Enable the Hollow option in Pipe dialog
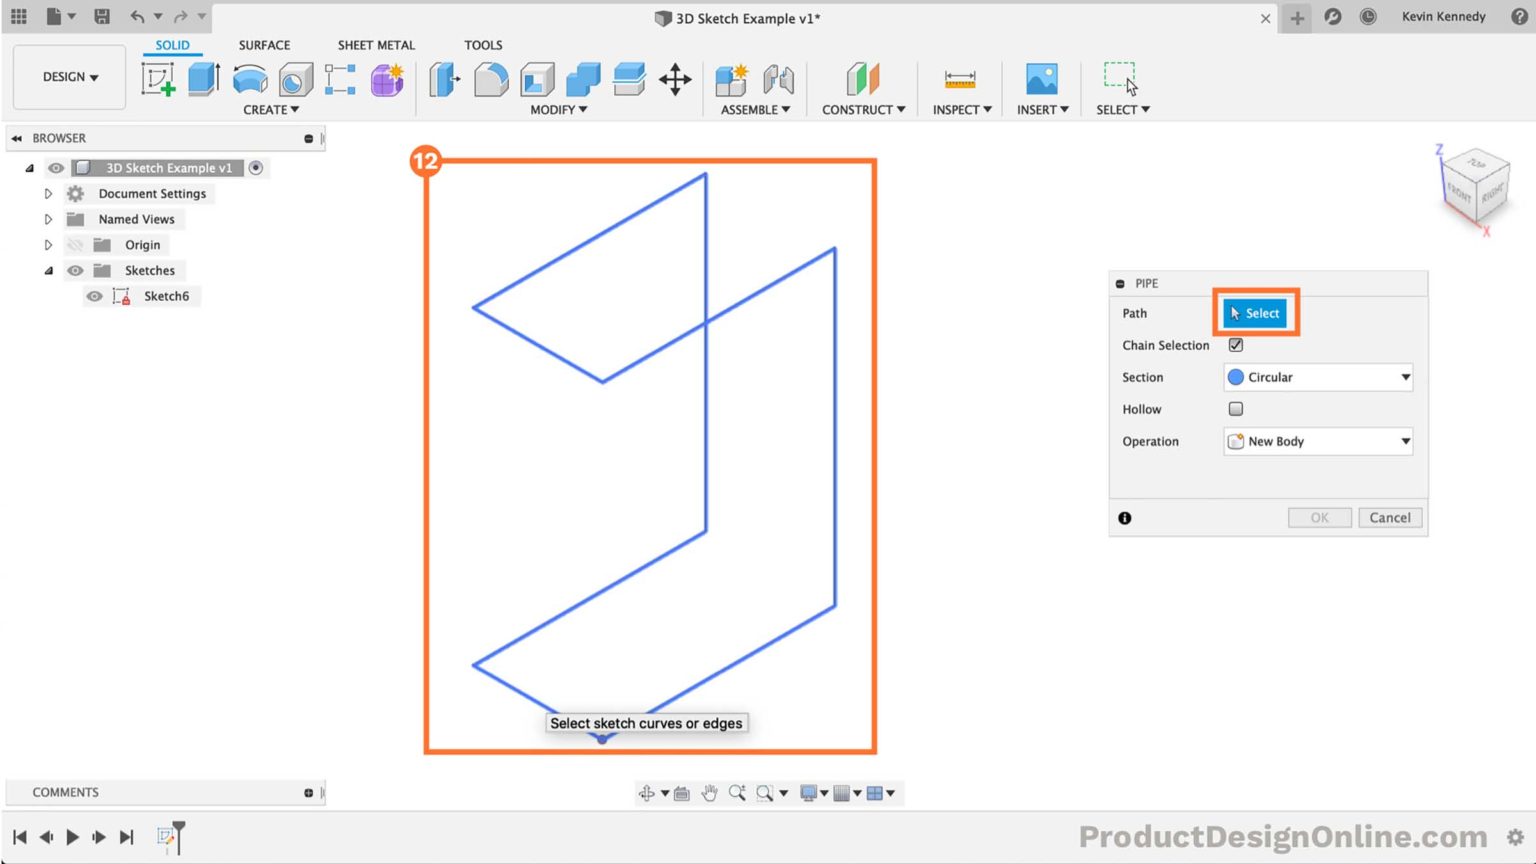The image size is (1536, 864). coord(1236,409)
